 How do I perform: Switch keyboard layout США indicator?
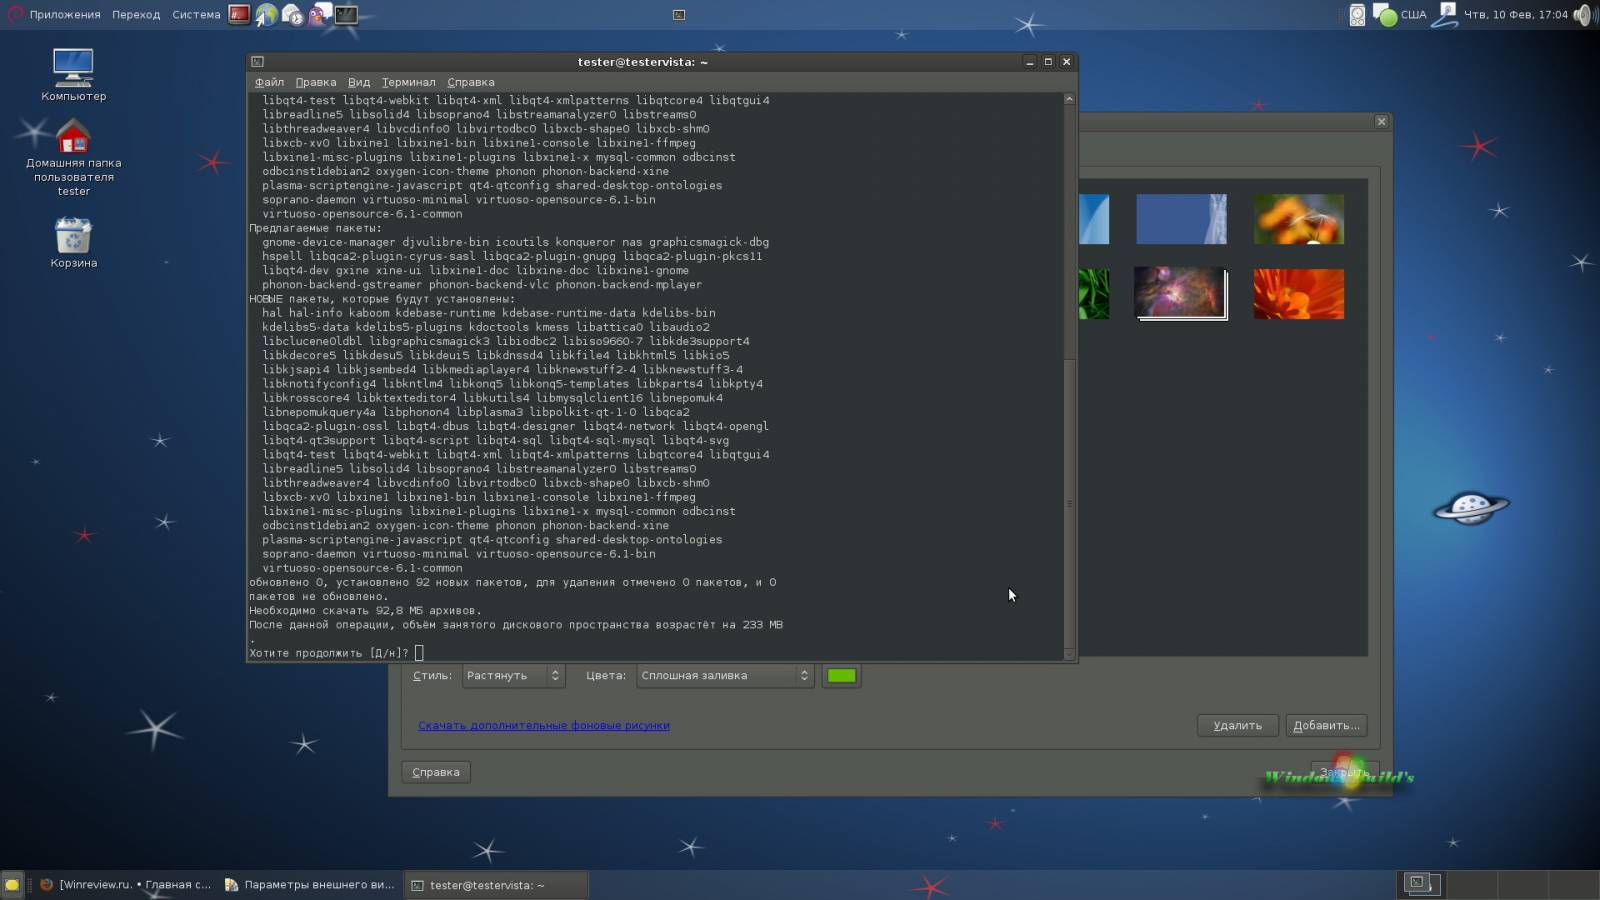tap(1413, 14)
